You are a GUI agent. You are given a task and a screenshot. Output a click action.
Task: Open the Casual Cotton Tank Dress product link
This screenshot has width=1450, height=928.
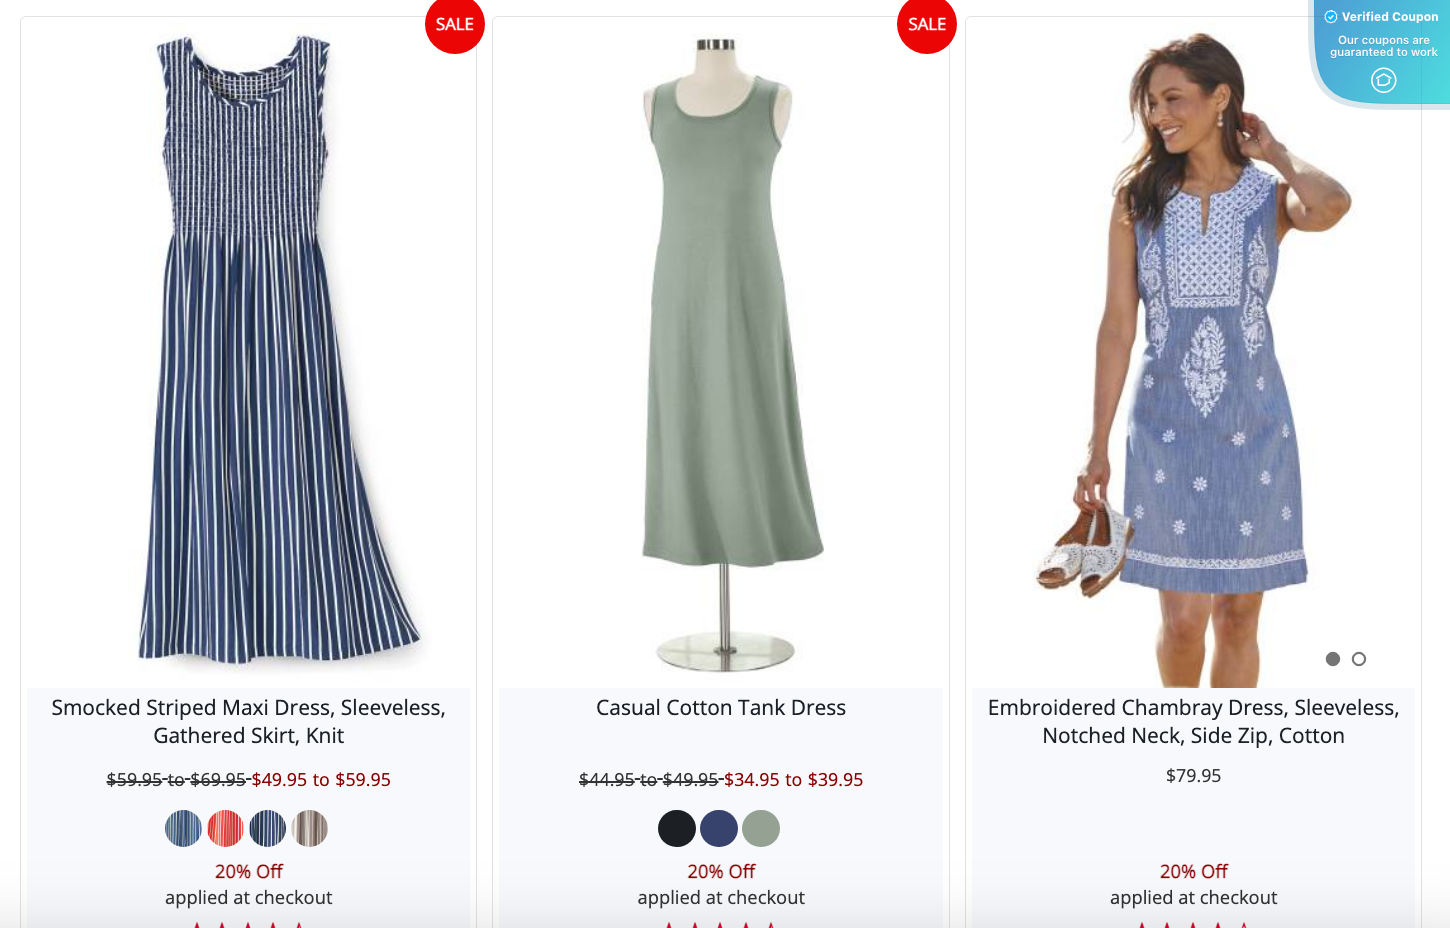click(720, 707)
